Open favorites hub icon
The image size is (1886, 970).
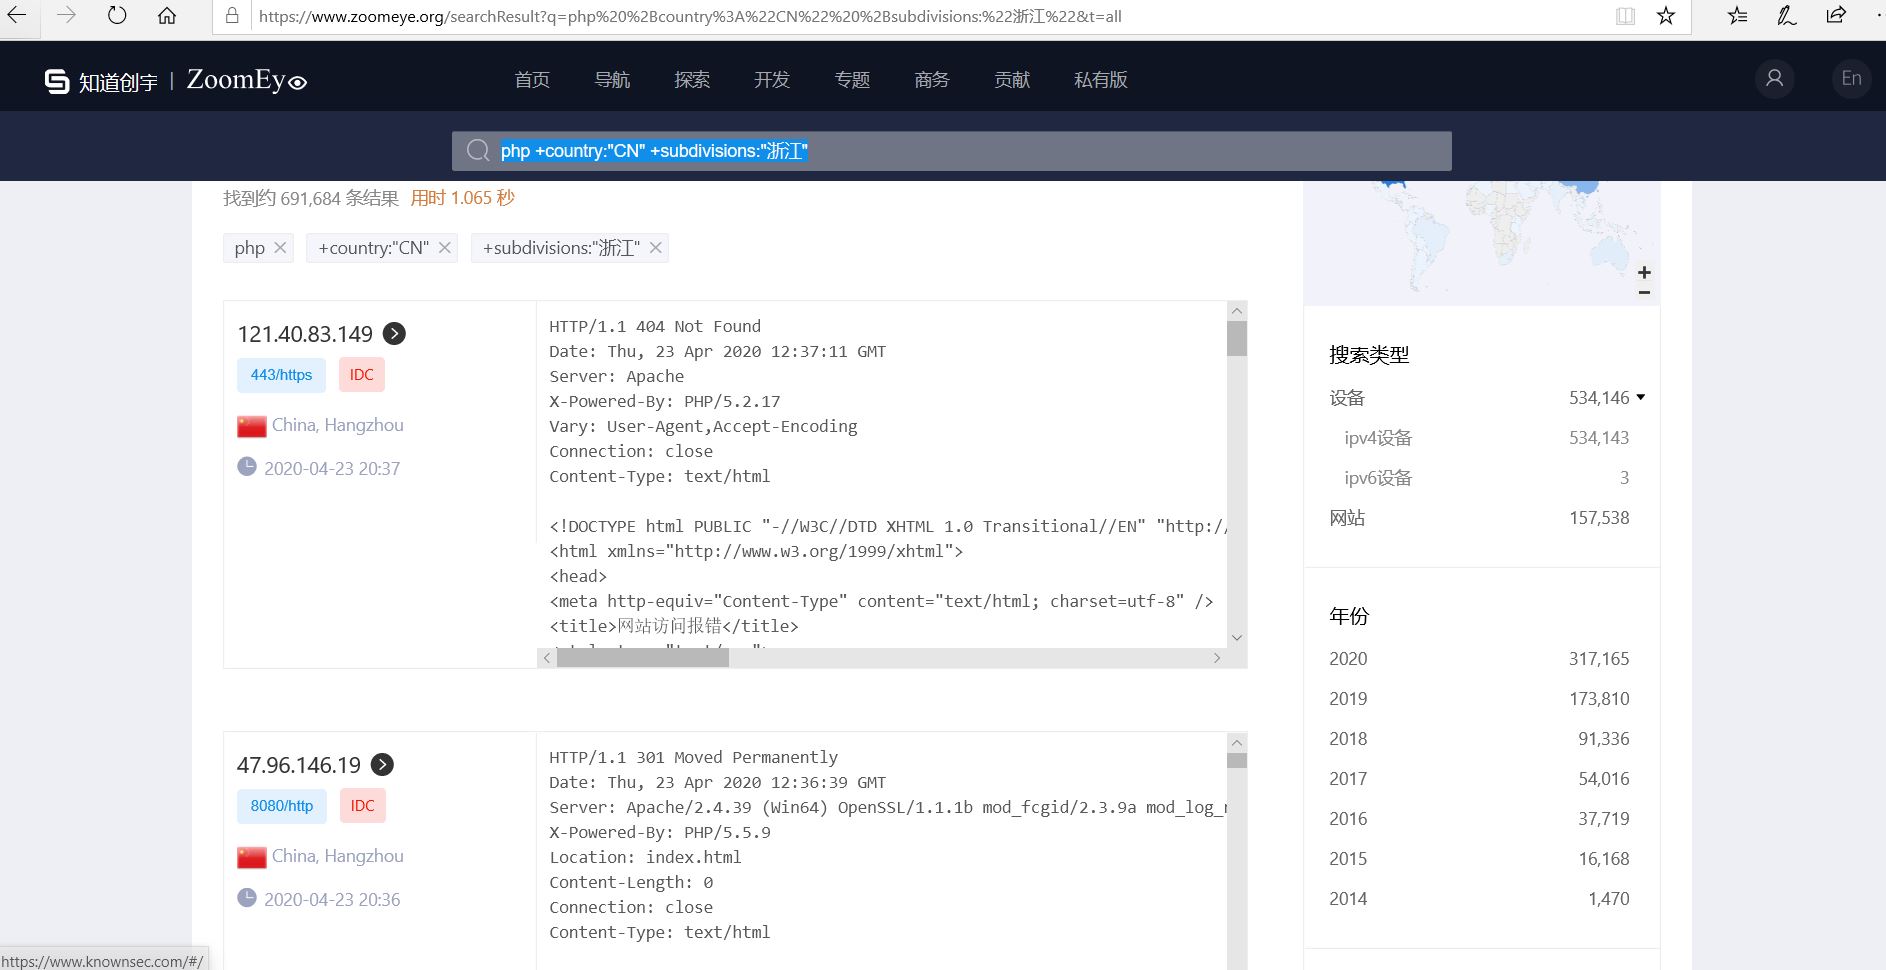pos(1738,15)
